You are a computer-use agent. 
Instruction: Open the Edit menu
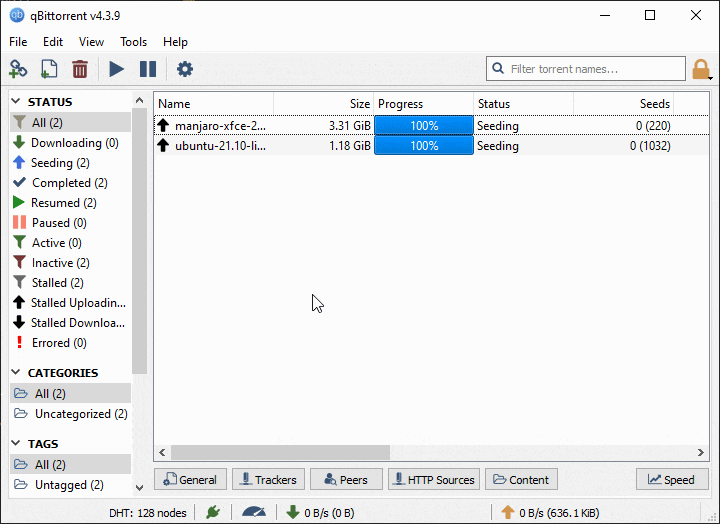pos(53,42)
